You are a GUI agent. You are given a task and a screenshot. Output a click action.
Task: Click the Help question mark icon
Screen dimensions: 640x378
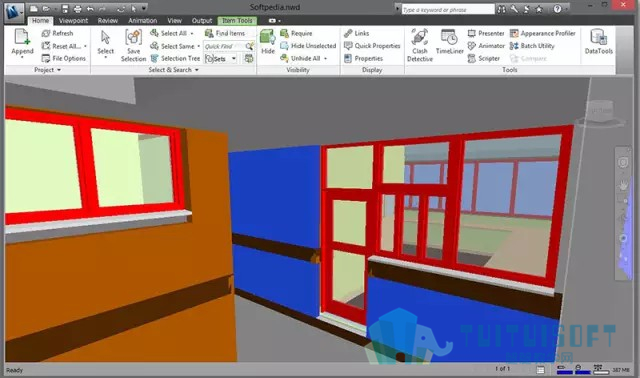(557, 9)
